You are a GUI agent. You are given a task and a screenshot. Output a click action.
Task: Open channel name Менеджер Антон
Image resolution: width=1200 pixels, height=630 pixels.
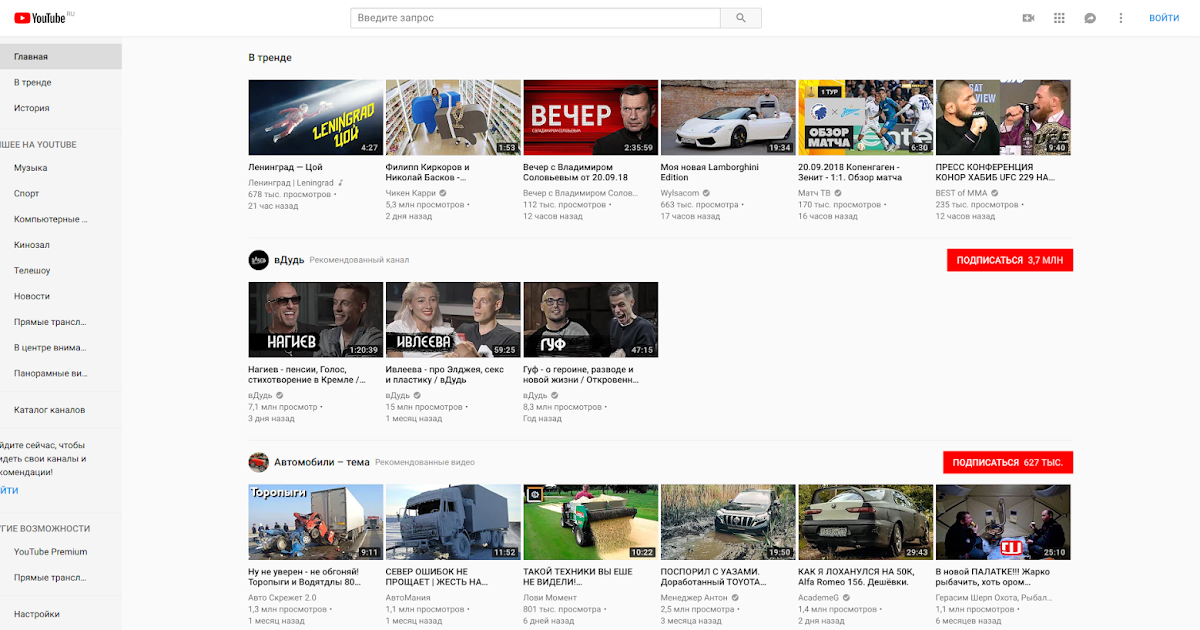694,597
